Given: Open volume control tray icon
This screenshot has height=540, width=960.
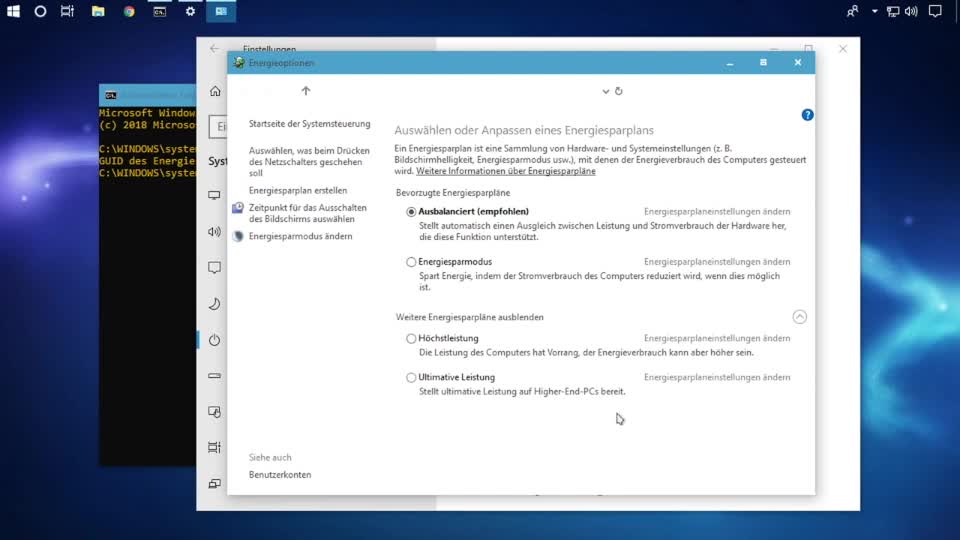Looking at the screenshot, I should click(911, 11).
